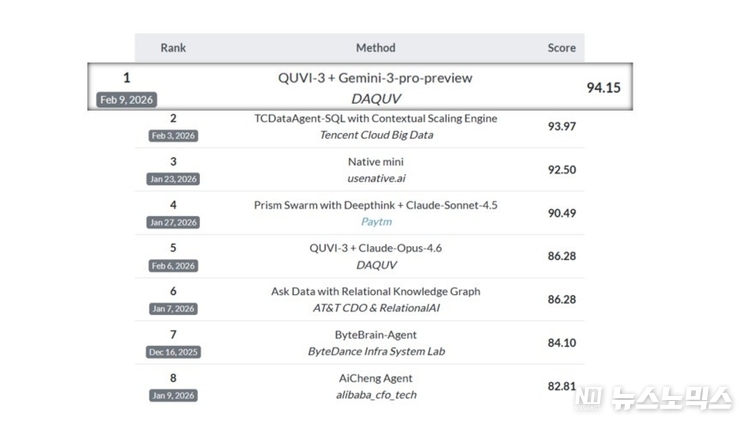Open Ask Data with Relational Knowledge Graph
Viewport: 750px width, 429px height.
(375, 291)
